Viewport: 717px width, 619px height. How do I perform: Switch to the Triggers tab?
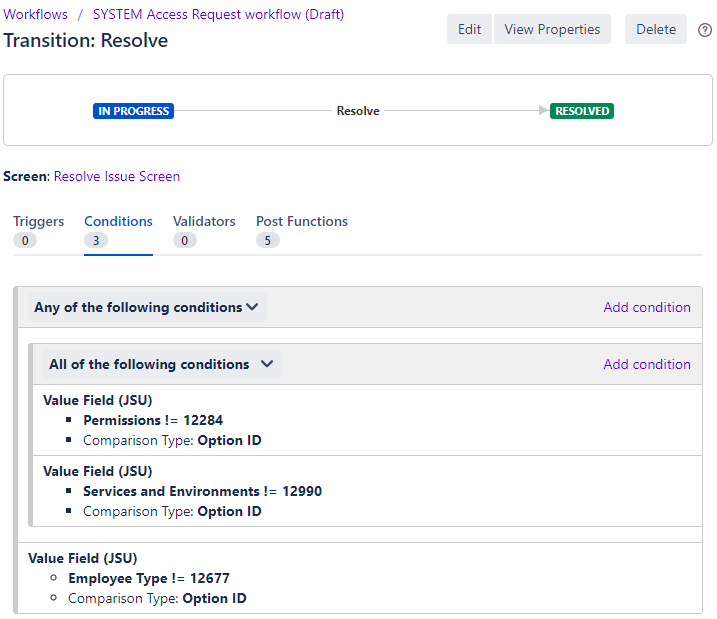click(39, 221)
